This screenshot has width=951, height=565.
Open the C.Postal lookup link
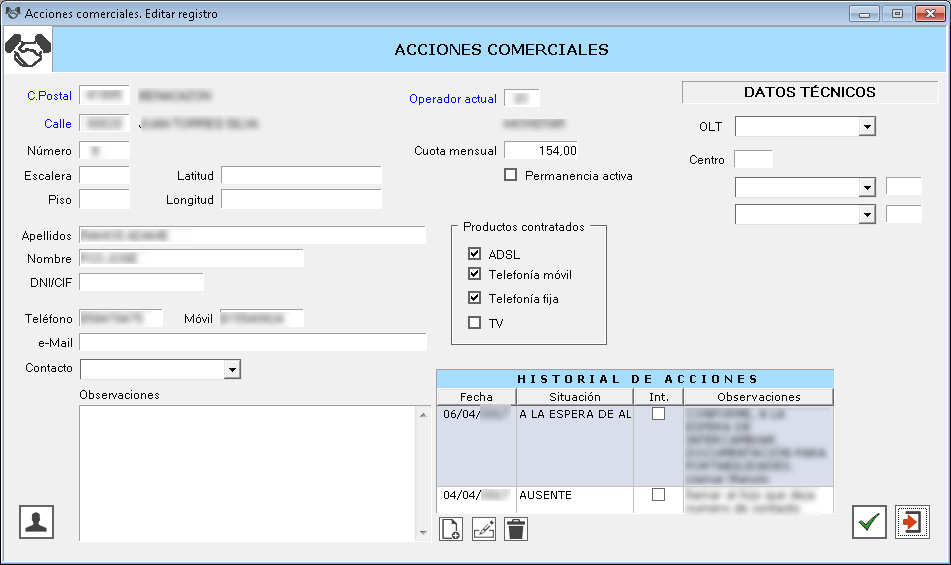pos(50,96)
